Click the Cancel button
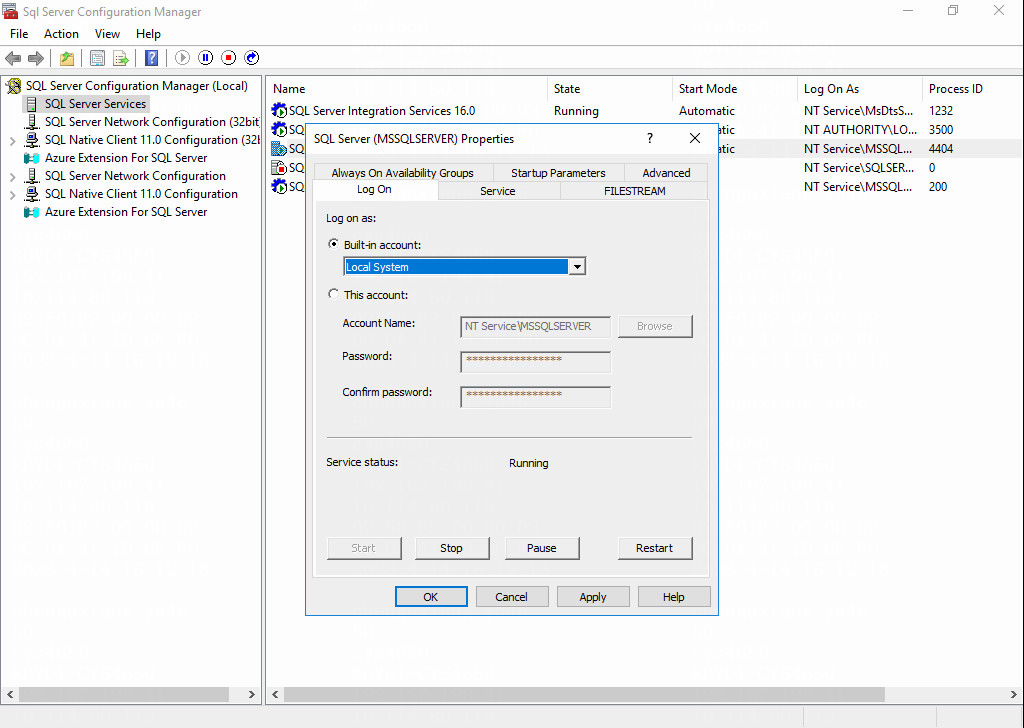Image resolution: width=1024 pixels, height=728 pixels. 511,597
